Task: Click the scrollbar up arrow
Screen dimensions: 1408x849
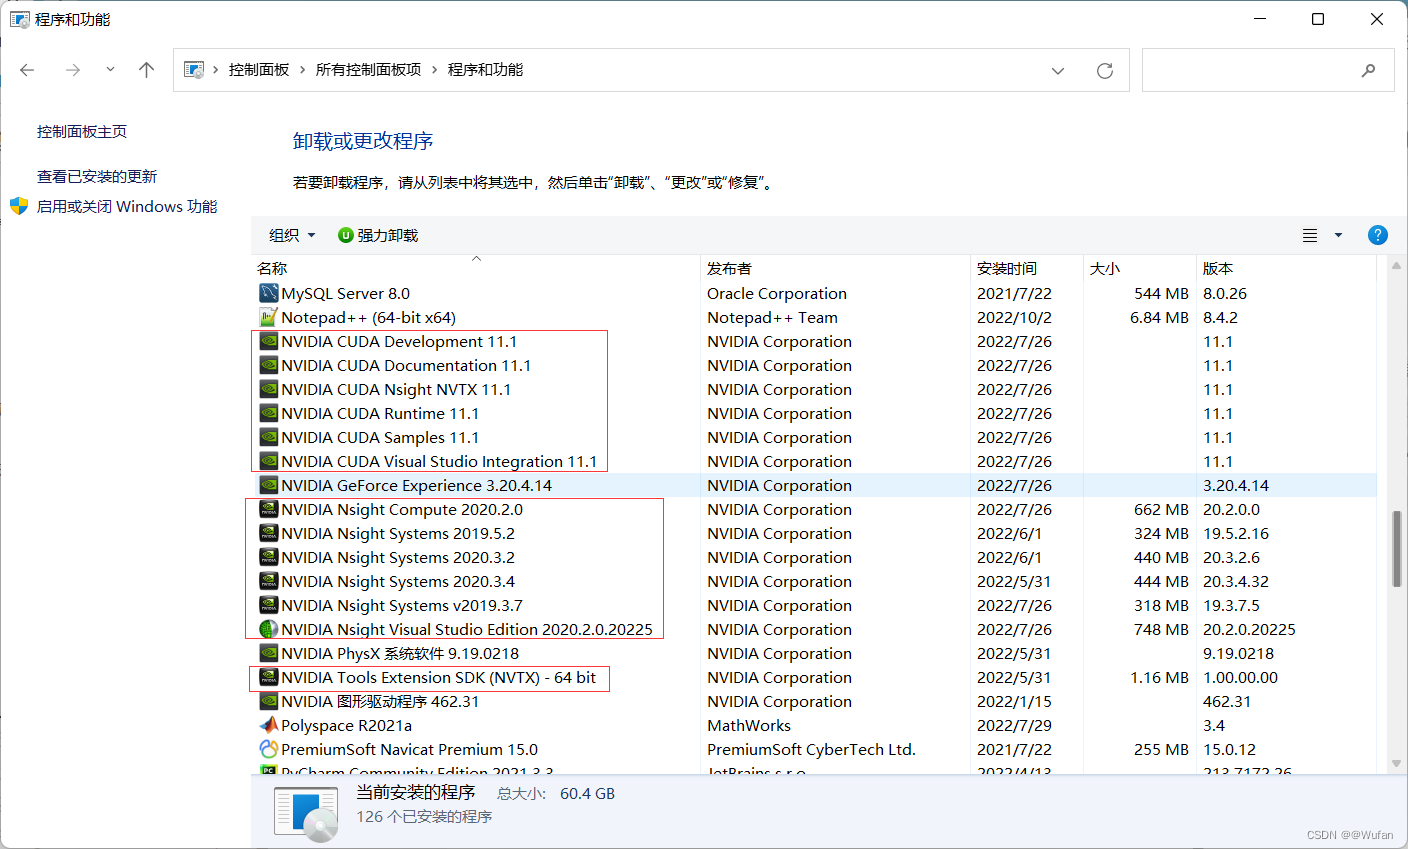Action: pyautogui.click(x=1396, y=266)
